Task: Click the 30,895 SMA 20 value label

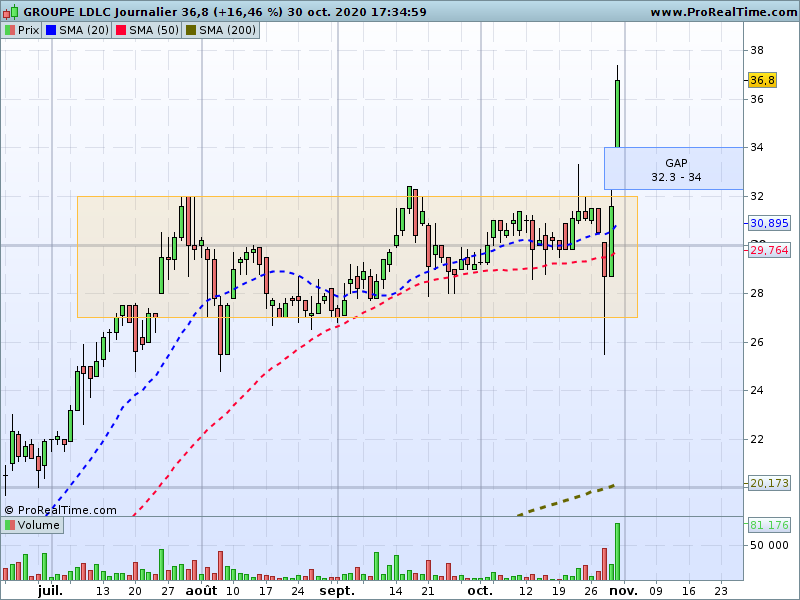Action: [x=769, y=223]
